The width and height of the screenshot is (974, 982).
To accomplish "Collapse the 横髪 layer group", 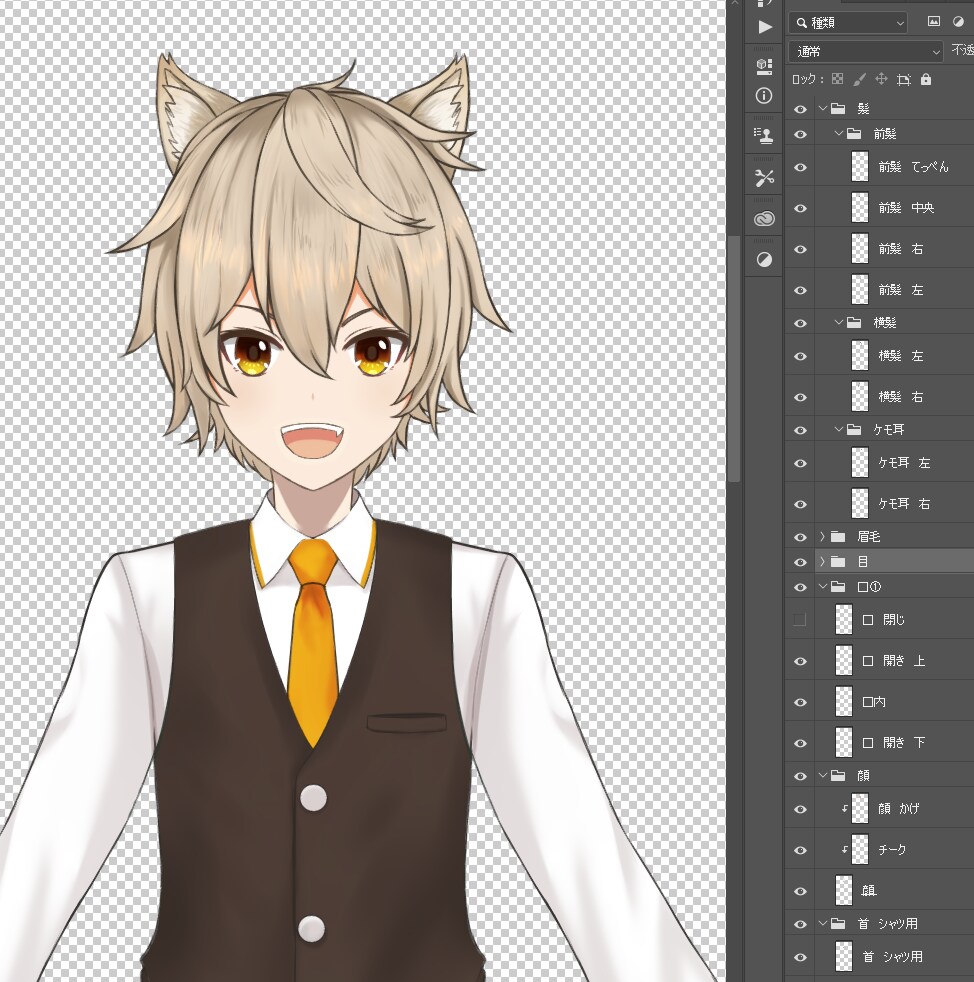I will pos(839,323).
